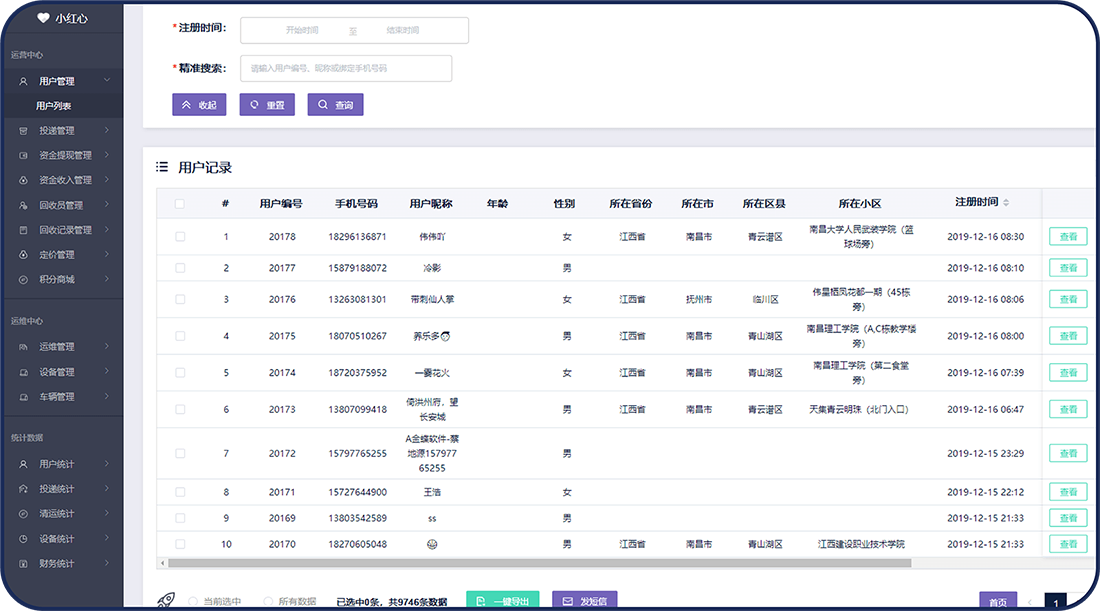Click the sort arrows on 注册时间 column
1100x611 pixels.
pyautogui.click(x=1006, y=202)
